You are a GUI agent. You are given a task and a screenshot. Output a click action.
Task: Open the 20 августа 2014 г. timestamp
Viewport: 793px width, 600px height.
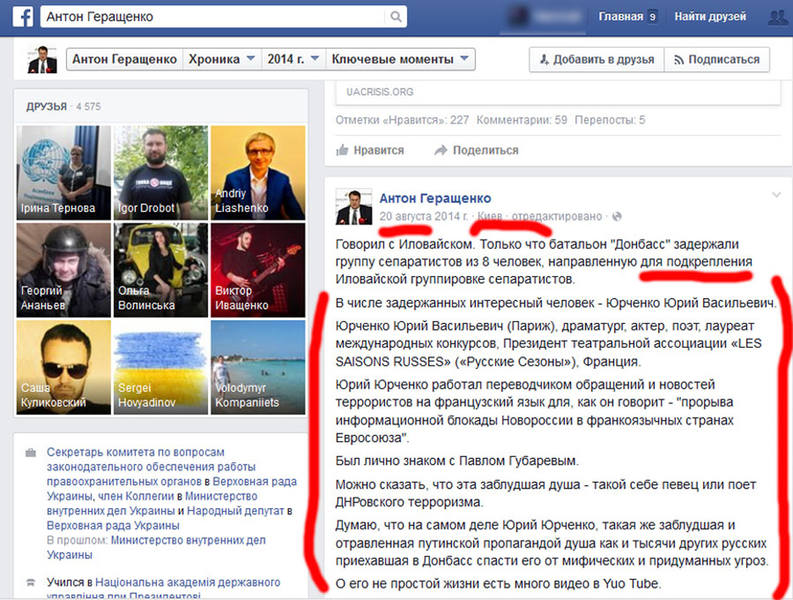pos(424,217)
